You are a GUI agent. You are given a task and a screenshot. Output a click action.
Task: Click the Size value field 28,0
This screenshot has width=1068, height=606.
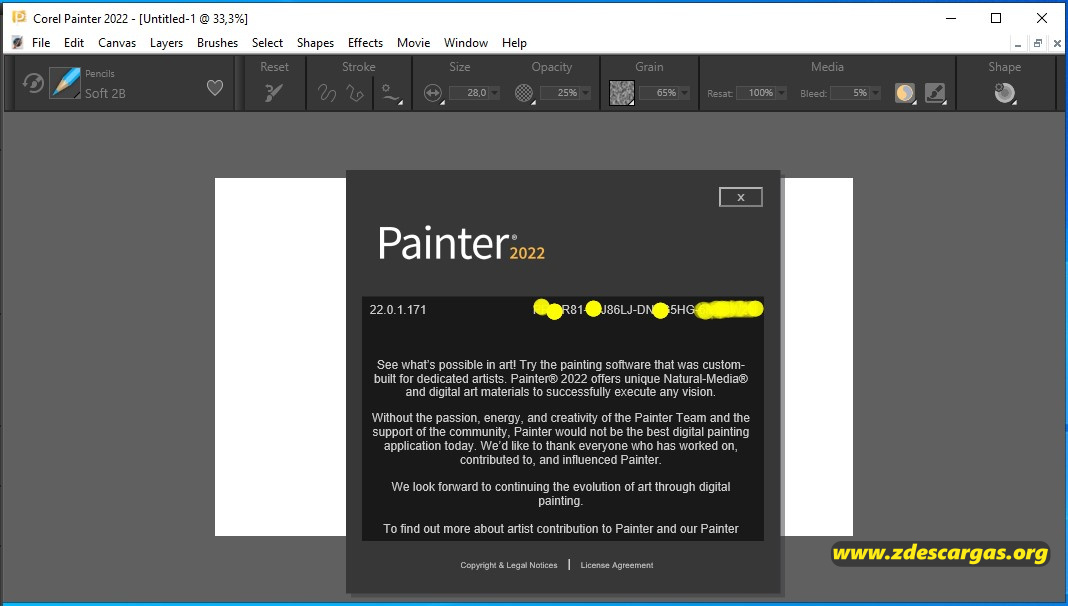tap(469, 93)
